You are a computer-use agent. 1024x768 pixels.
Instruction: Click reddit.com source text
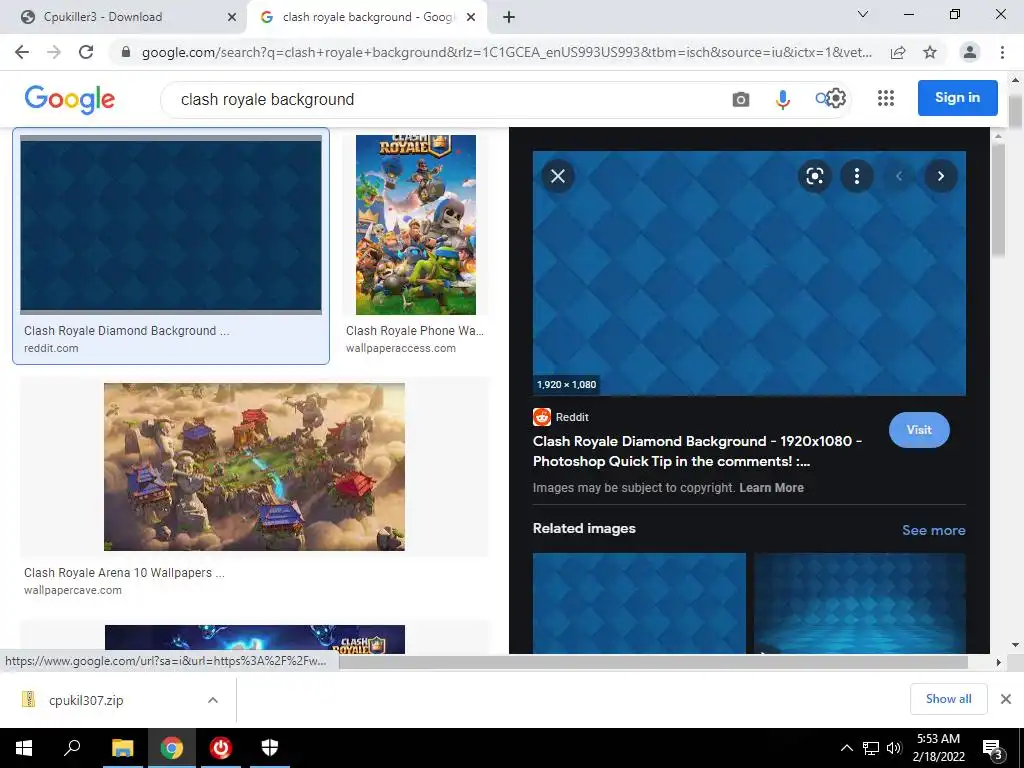[x=51, y=348]
